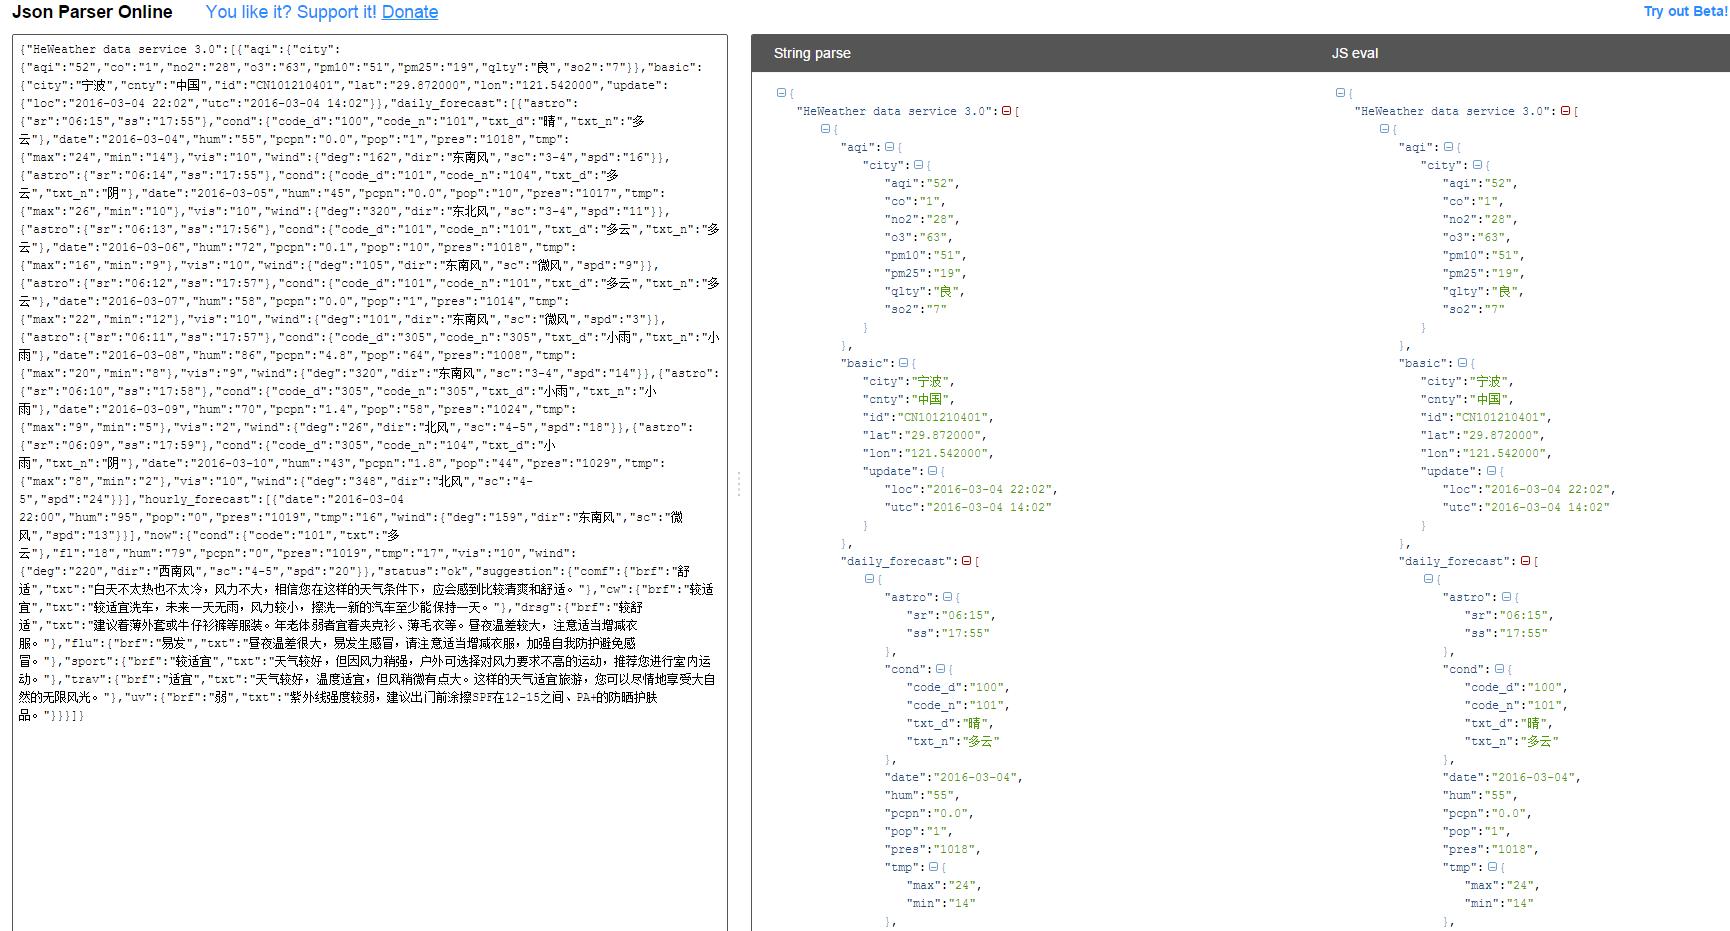
Task: Collapse the basic node in JS eval
Action: 1461,363
